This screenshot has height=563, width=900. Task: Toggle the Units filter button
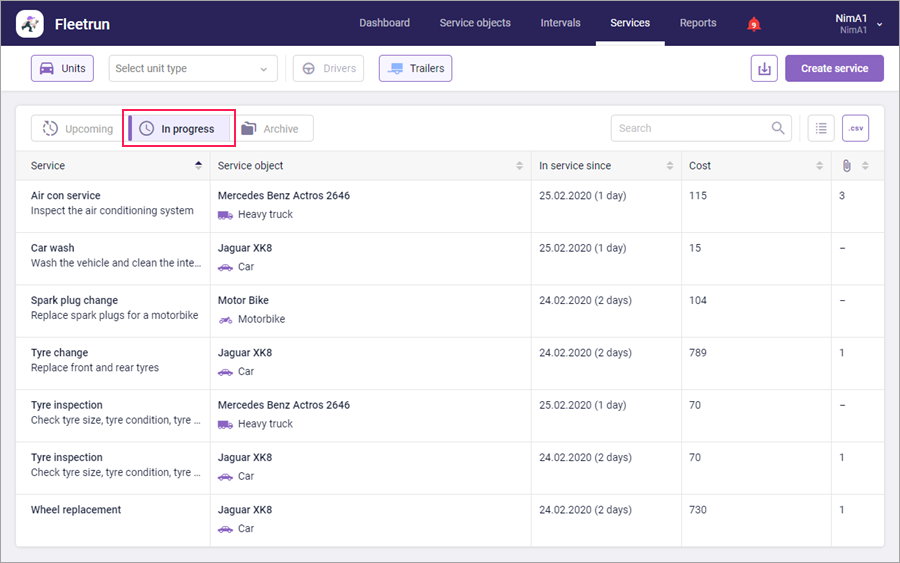pyautogui.click(x=62, y=68)
